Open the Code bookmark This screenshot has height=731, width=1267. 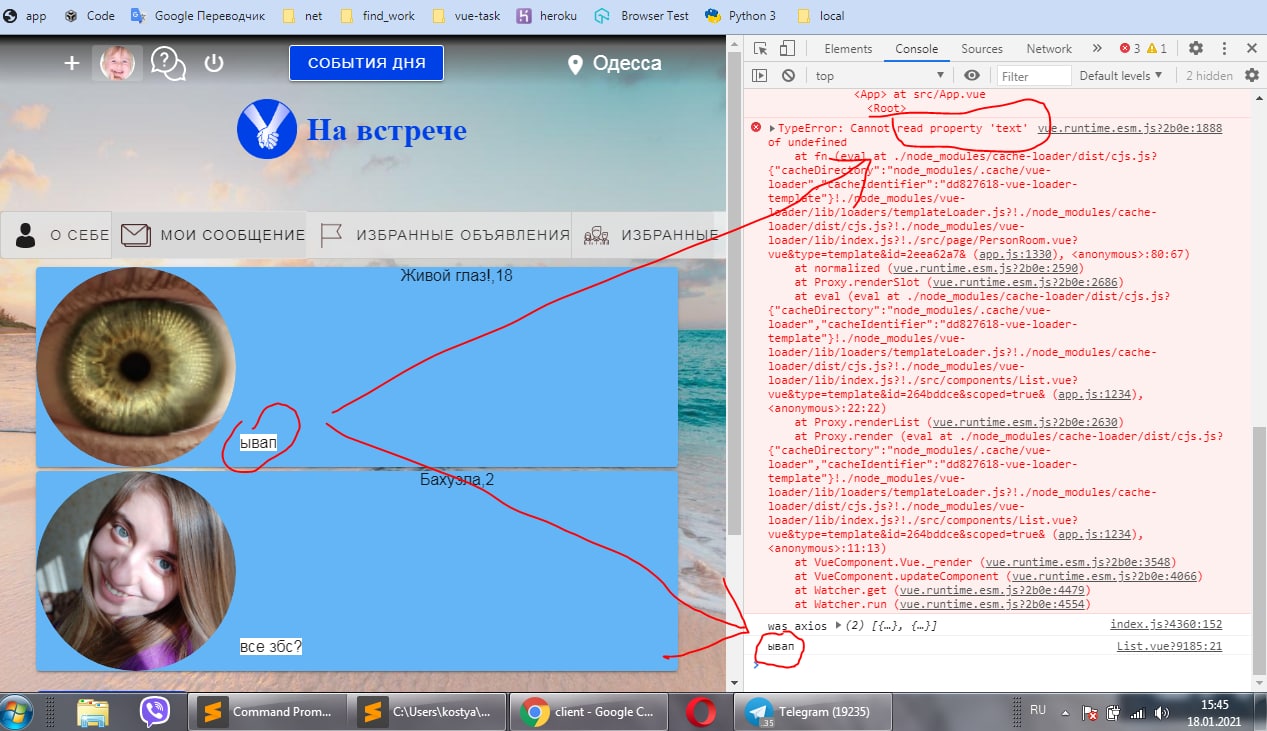88,15
